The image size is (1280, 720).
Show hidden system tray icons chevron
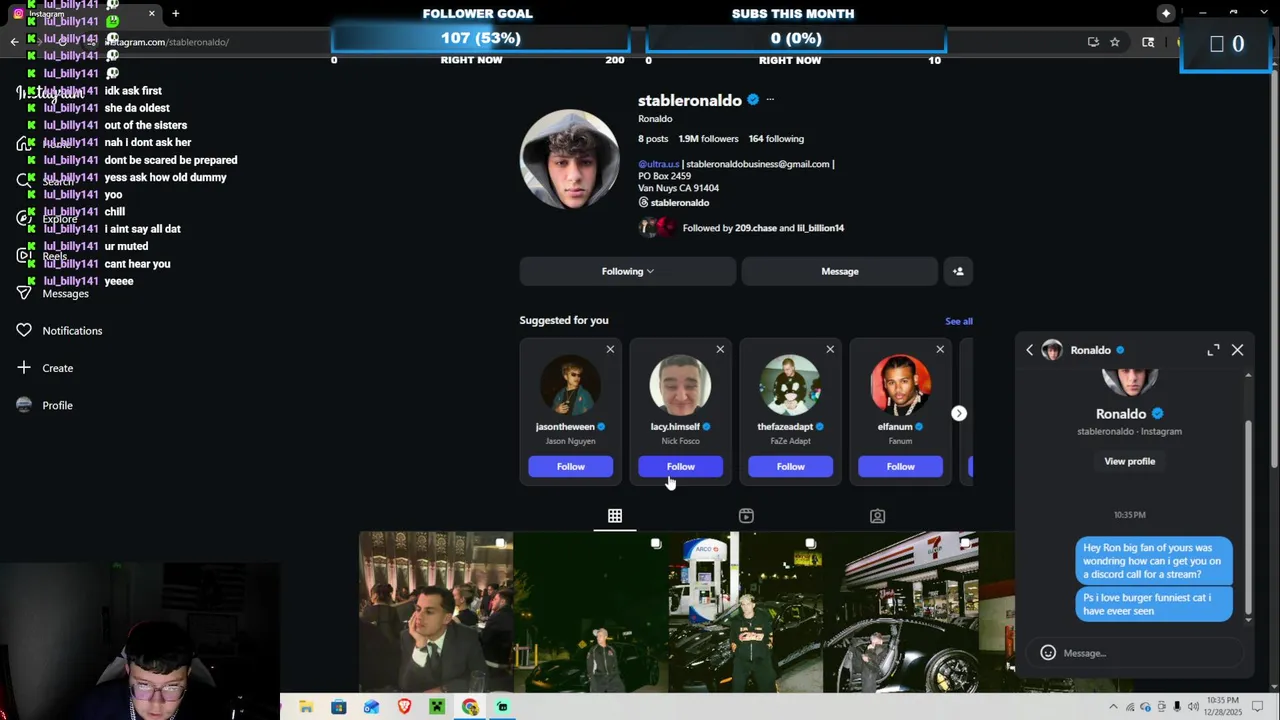point(1113,707)
